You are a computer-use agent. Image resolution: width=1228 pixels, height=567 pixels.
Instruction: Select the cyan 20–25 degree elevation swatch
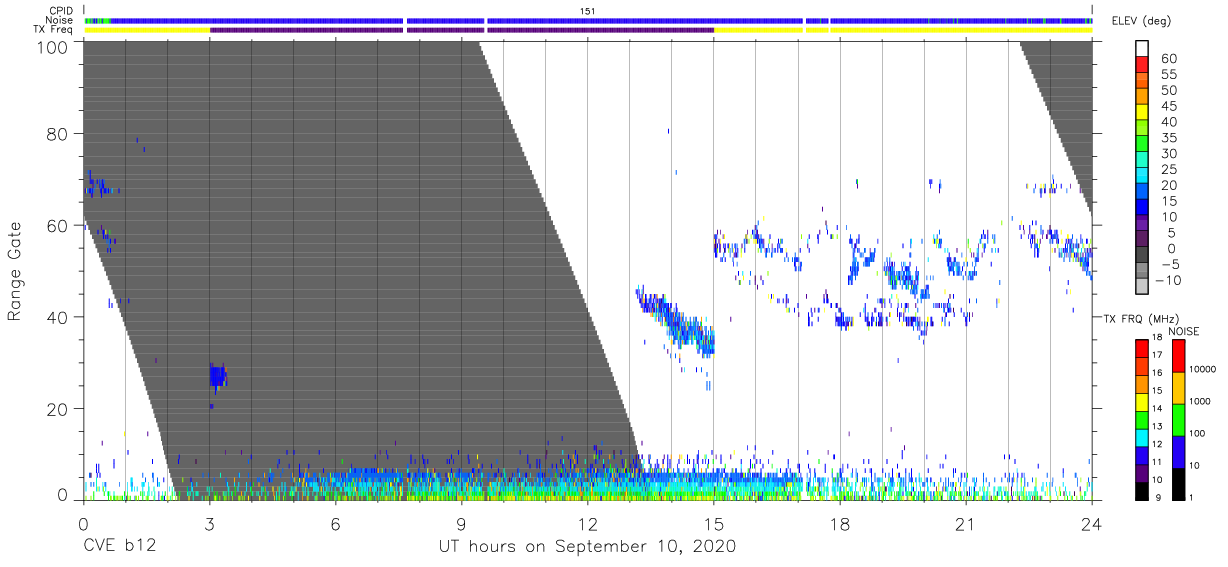(1142, 177)
